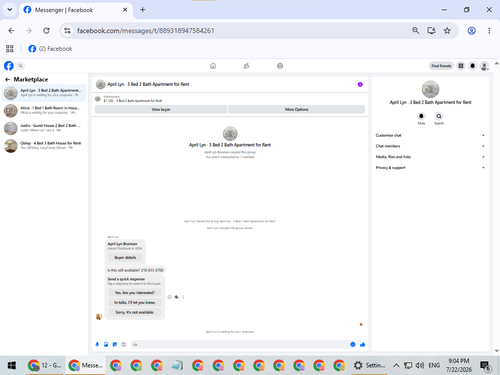Click the chat header title April Lyn
Screen dimensions: 500x375
(148, 84)
